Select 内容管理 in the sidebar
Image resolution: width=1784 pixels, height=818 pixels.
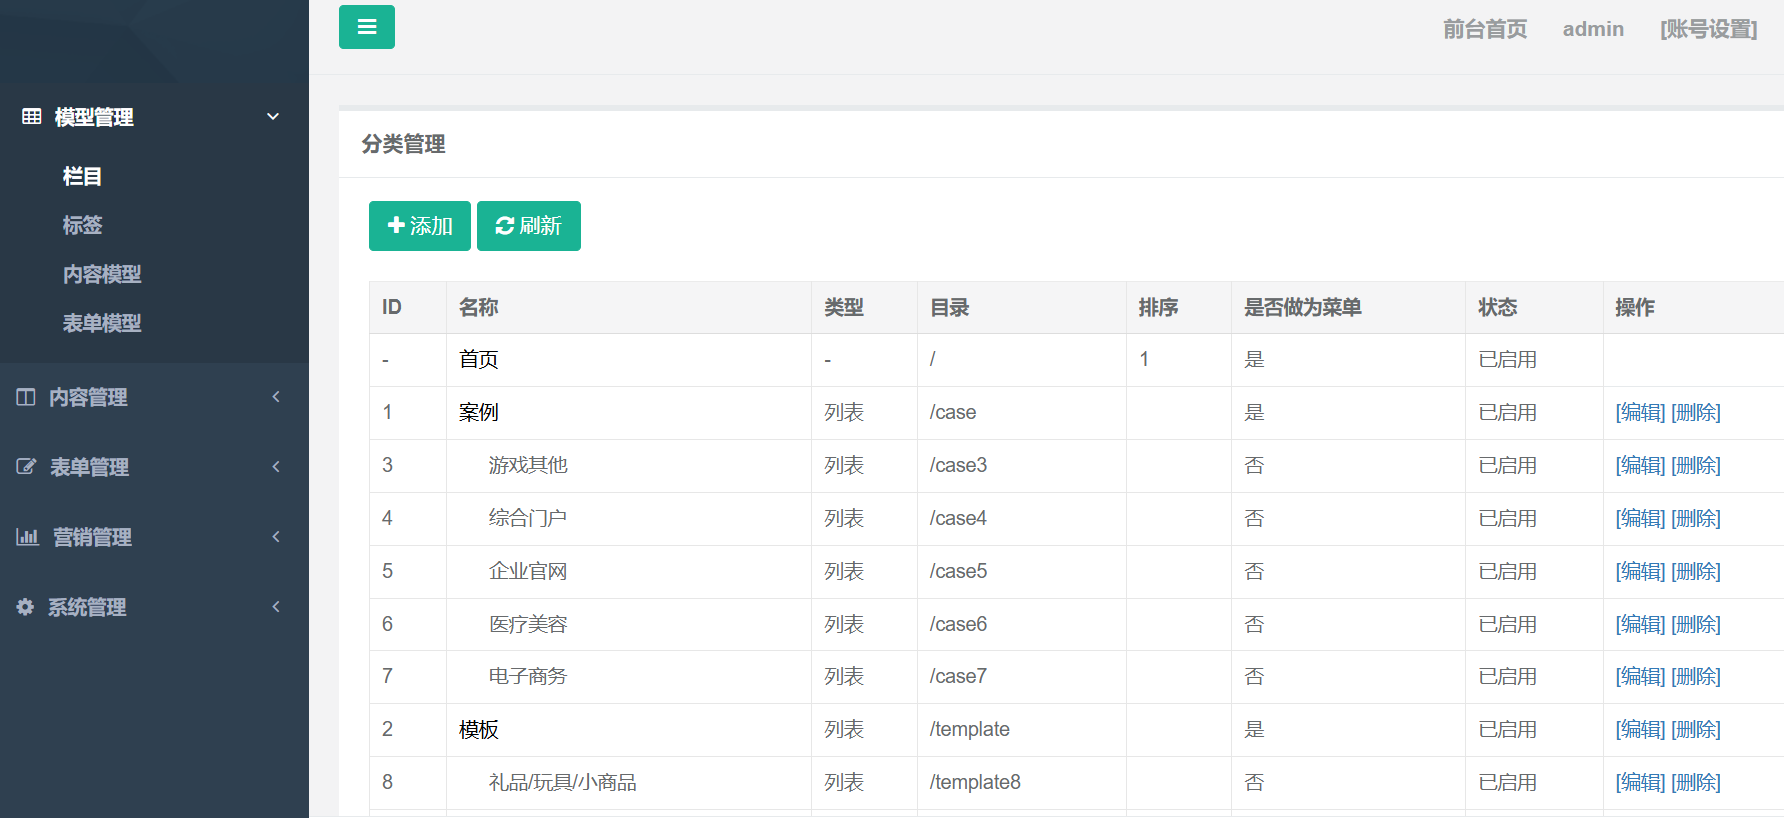88,397
